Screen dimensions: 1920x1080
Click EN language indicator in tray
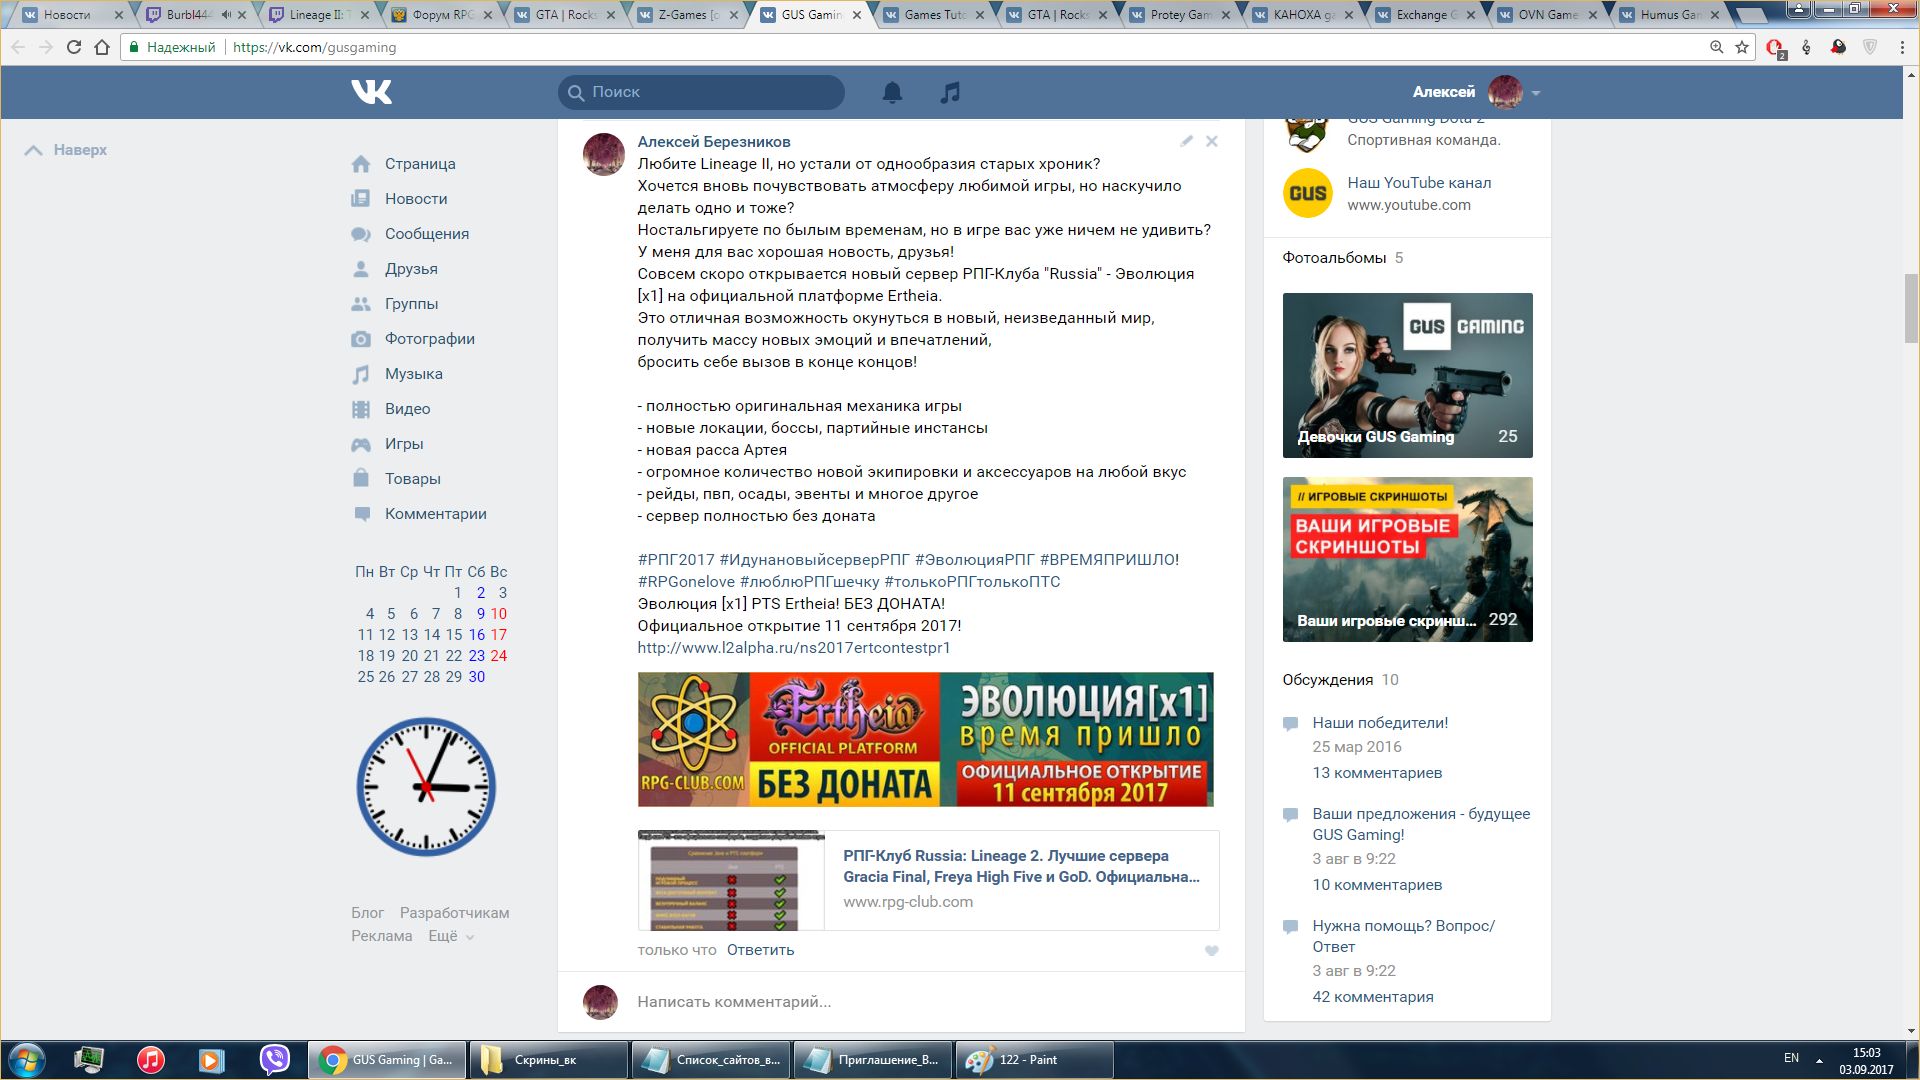1791,1058
